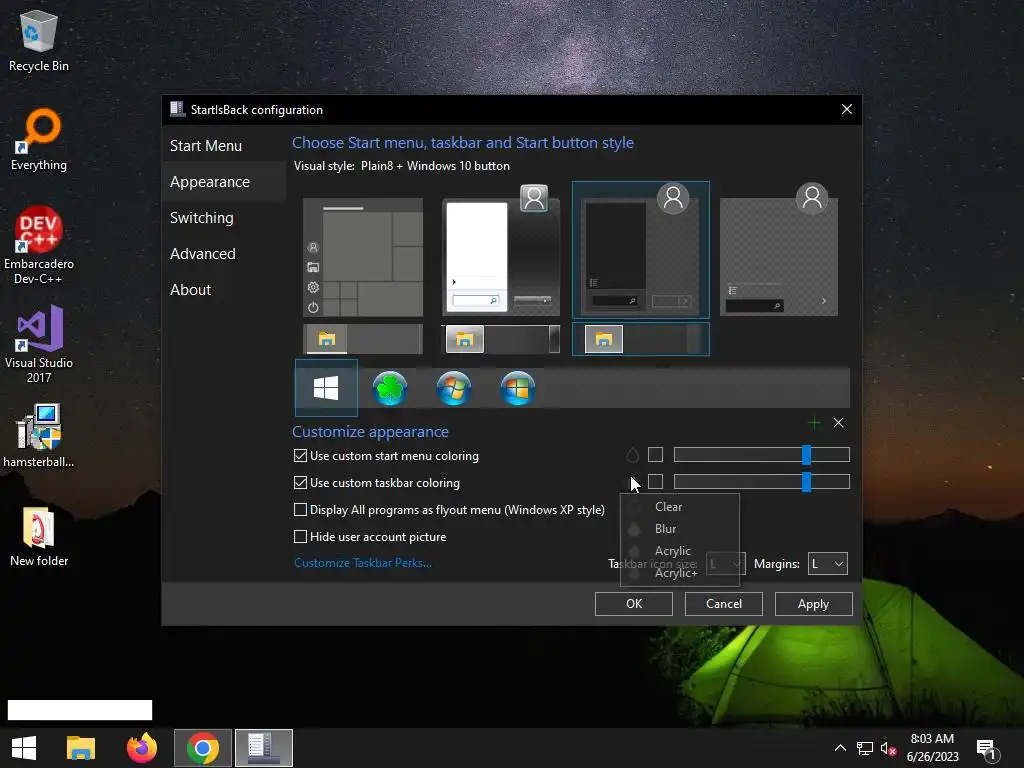Click the StartIsBack taskbar button
1024x768 pixels.
(x=264, y=748)
